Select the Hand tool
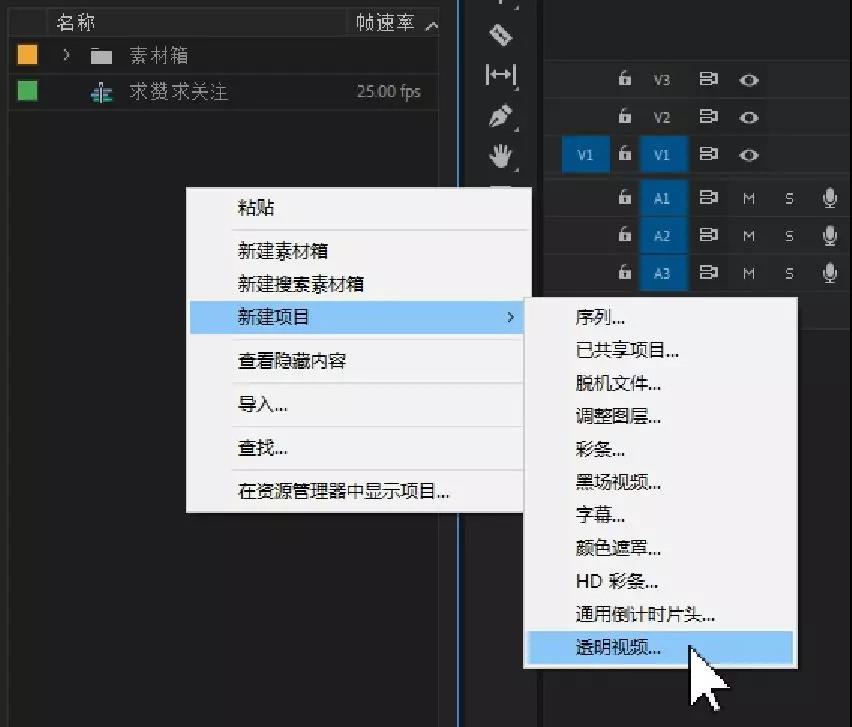The width and height of the screenshot is (852, 727). (x=500, y=155)
